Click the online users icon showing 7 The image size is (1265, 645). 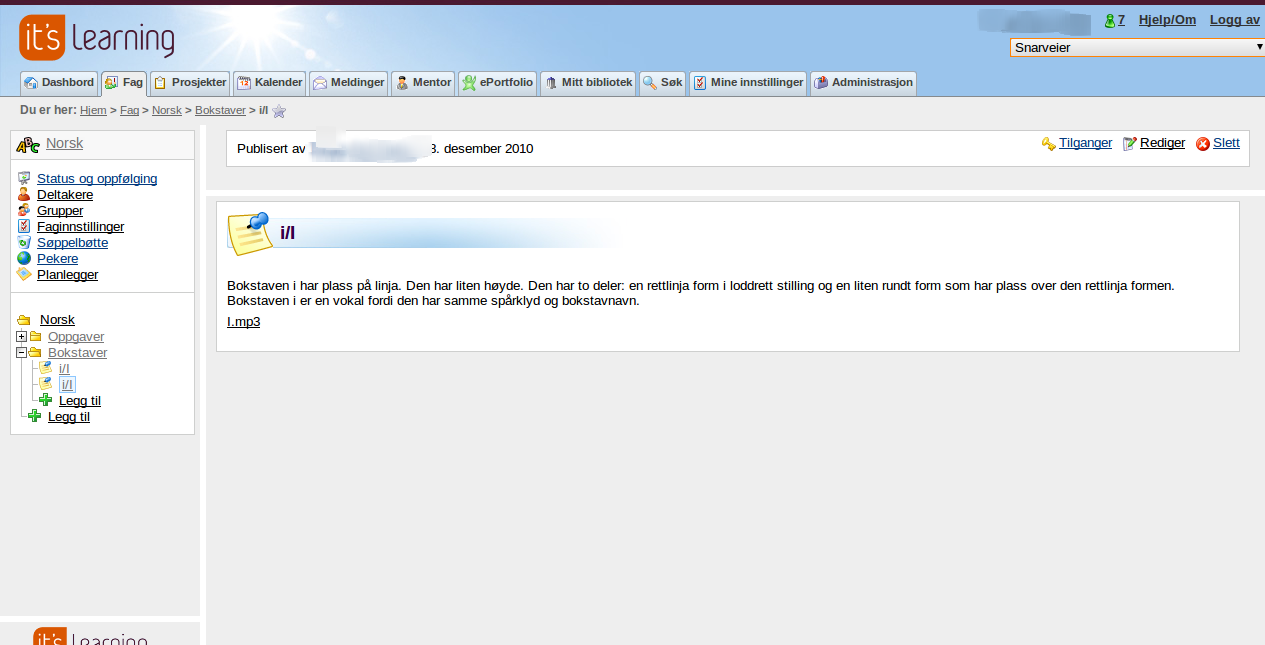coord(1109,21)
